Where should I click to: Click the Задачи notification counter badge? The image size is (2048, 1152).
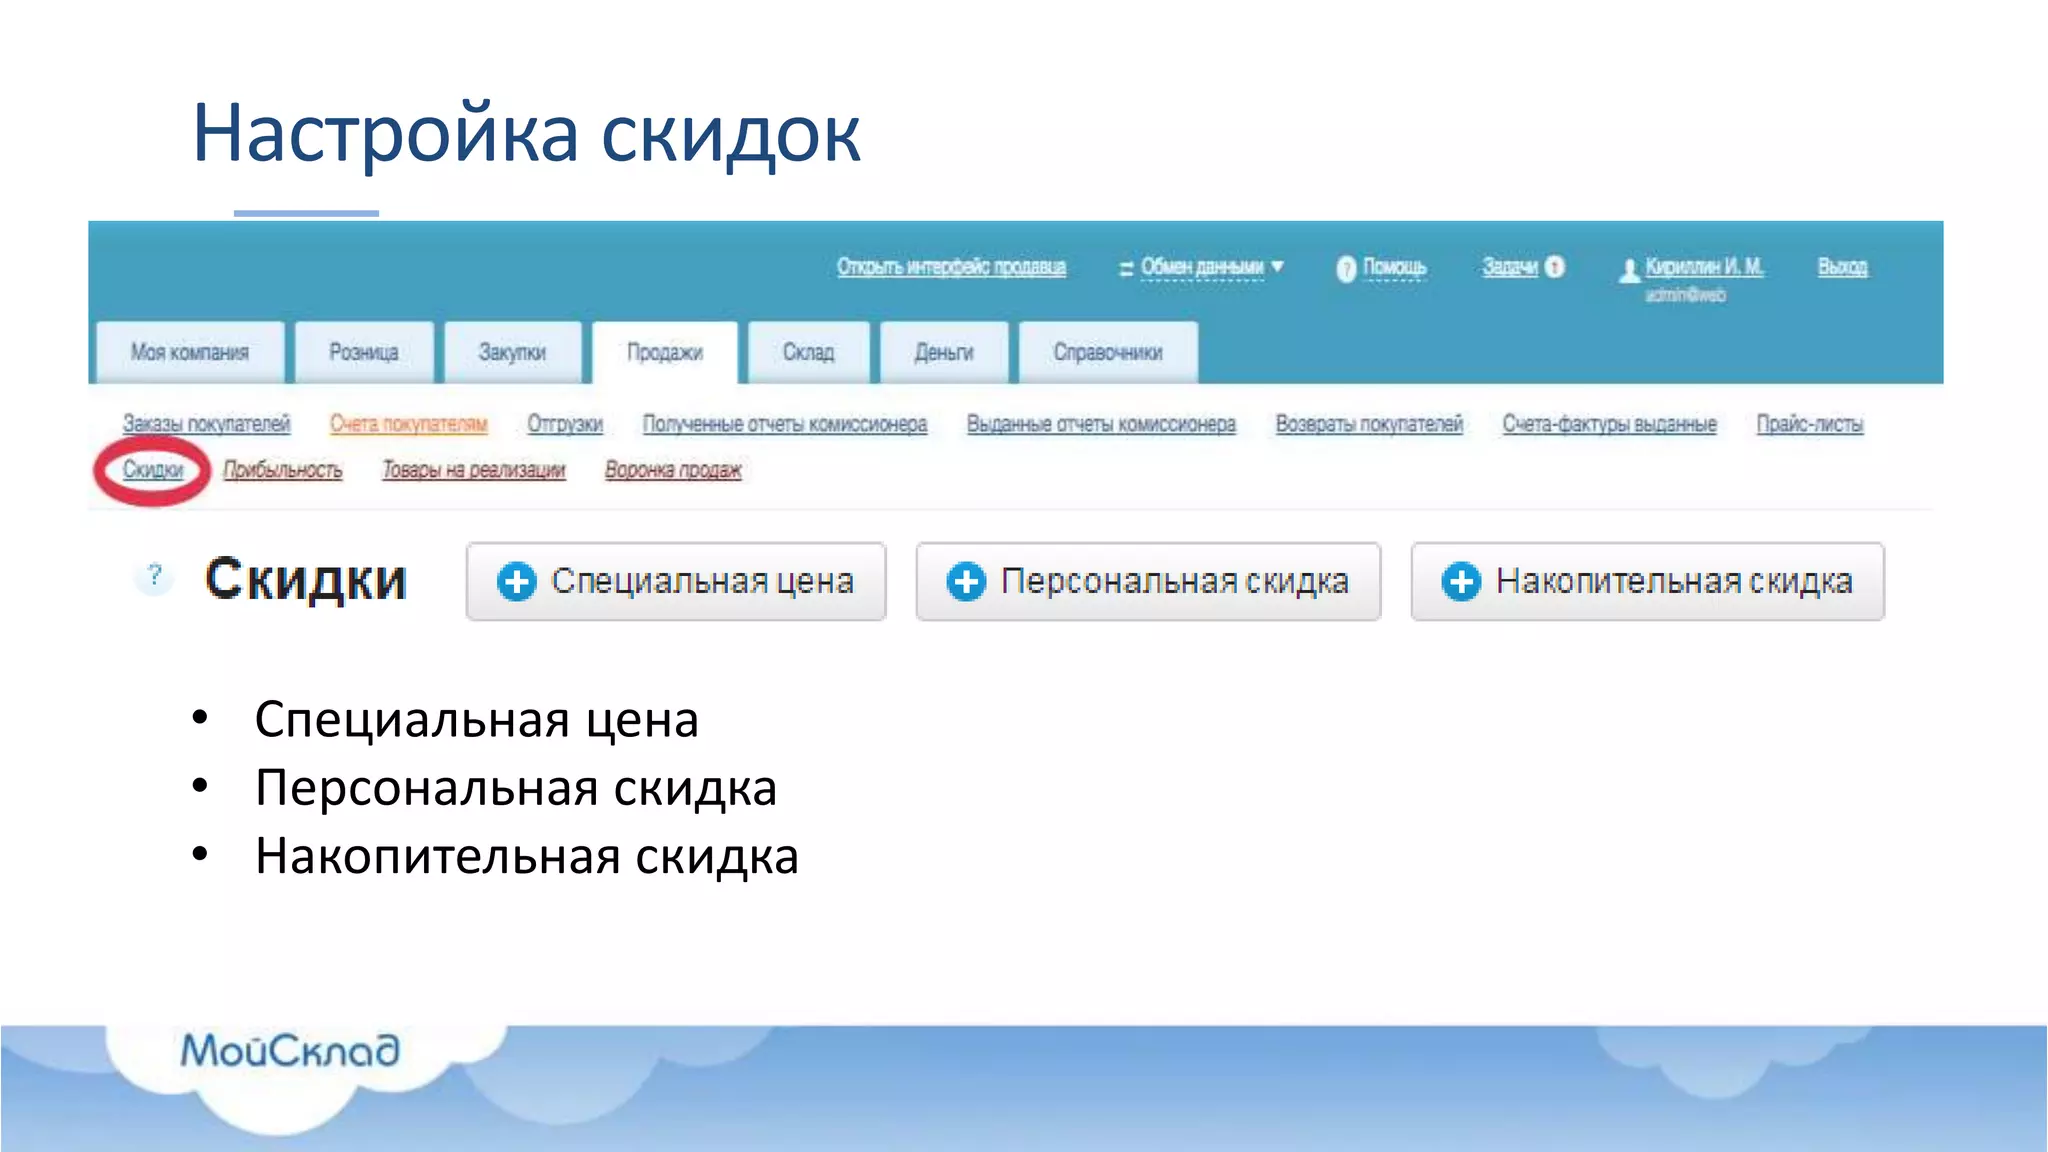1554,267
